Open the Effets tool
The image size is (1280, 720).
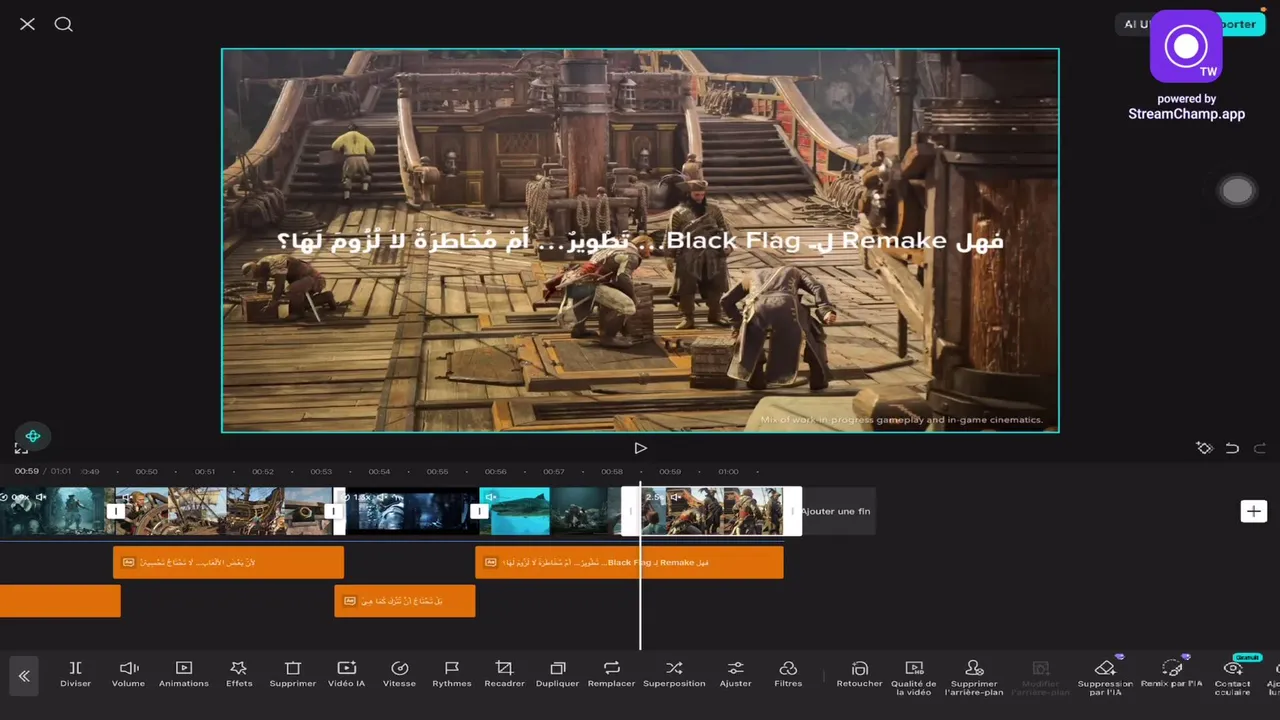[239, 674]
